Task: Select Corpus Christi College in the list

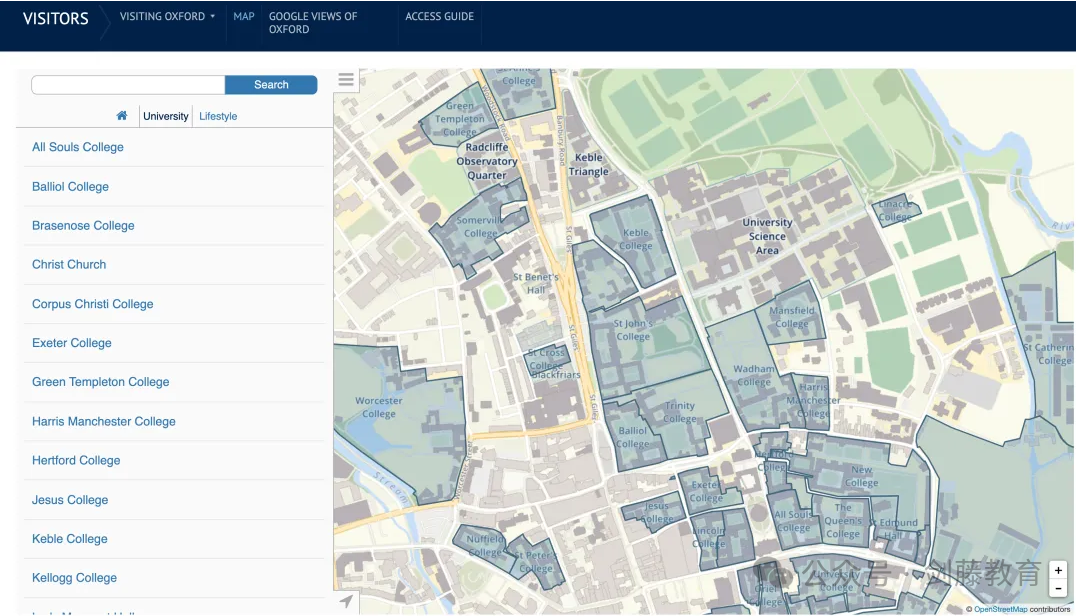Action: tap(93, 304)
